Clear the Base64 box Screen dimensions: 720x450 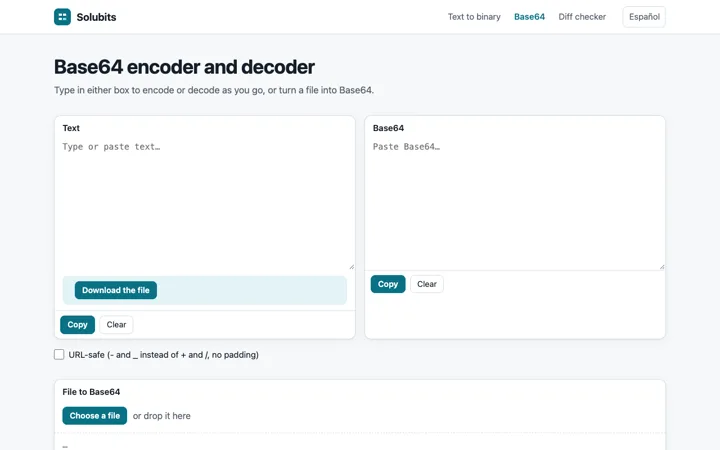[427, 284]
